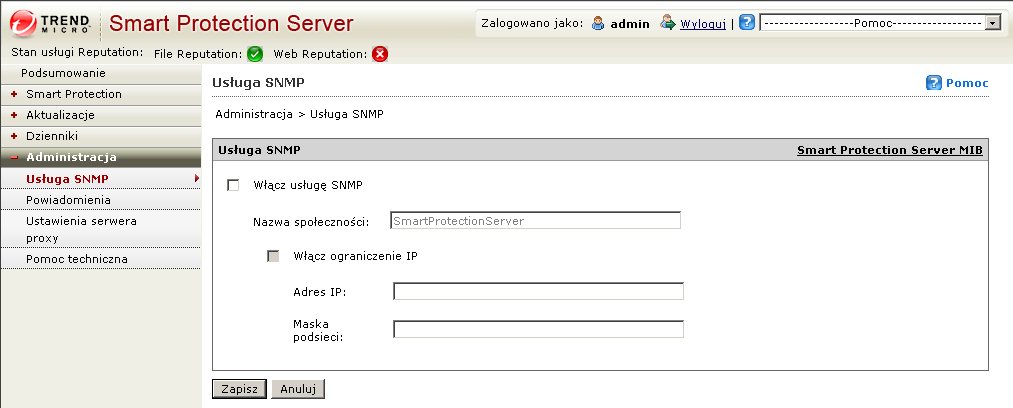
Task: Click the Zapisz button
Action: coord(239,389)
